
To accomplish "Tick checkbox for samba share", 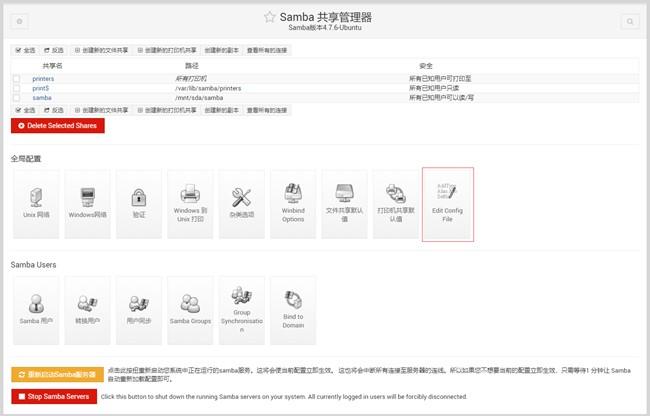I will coord(16,98).
